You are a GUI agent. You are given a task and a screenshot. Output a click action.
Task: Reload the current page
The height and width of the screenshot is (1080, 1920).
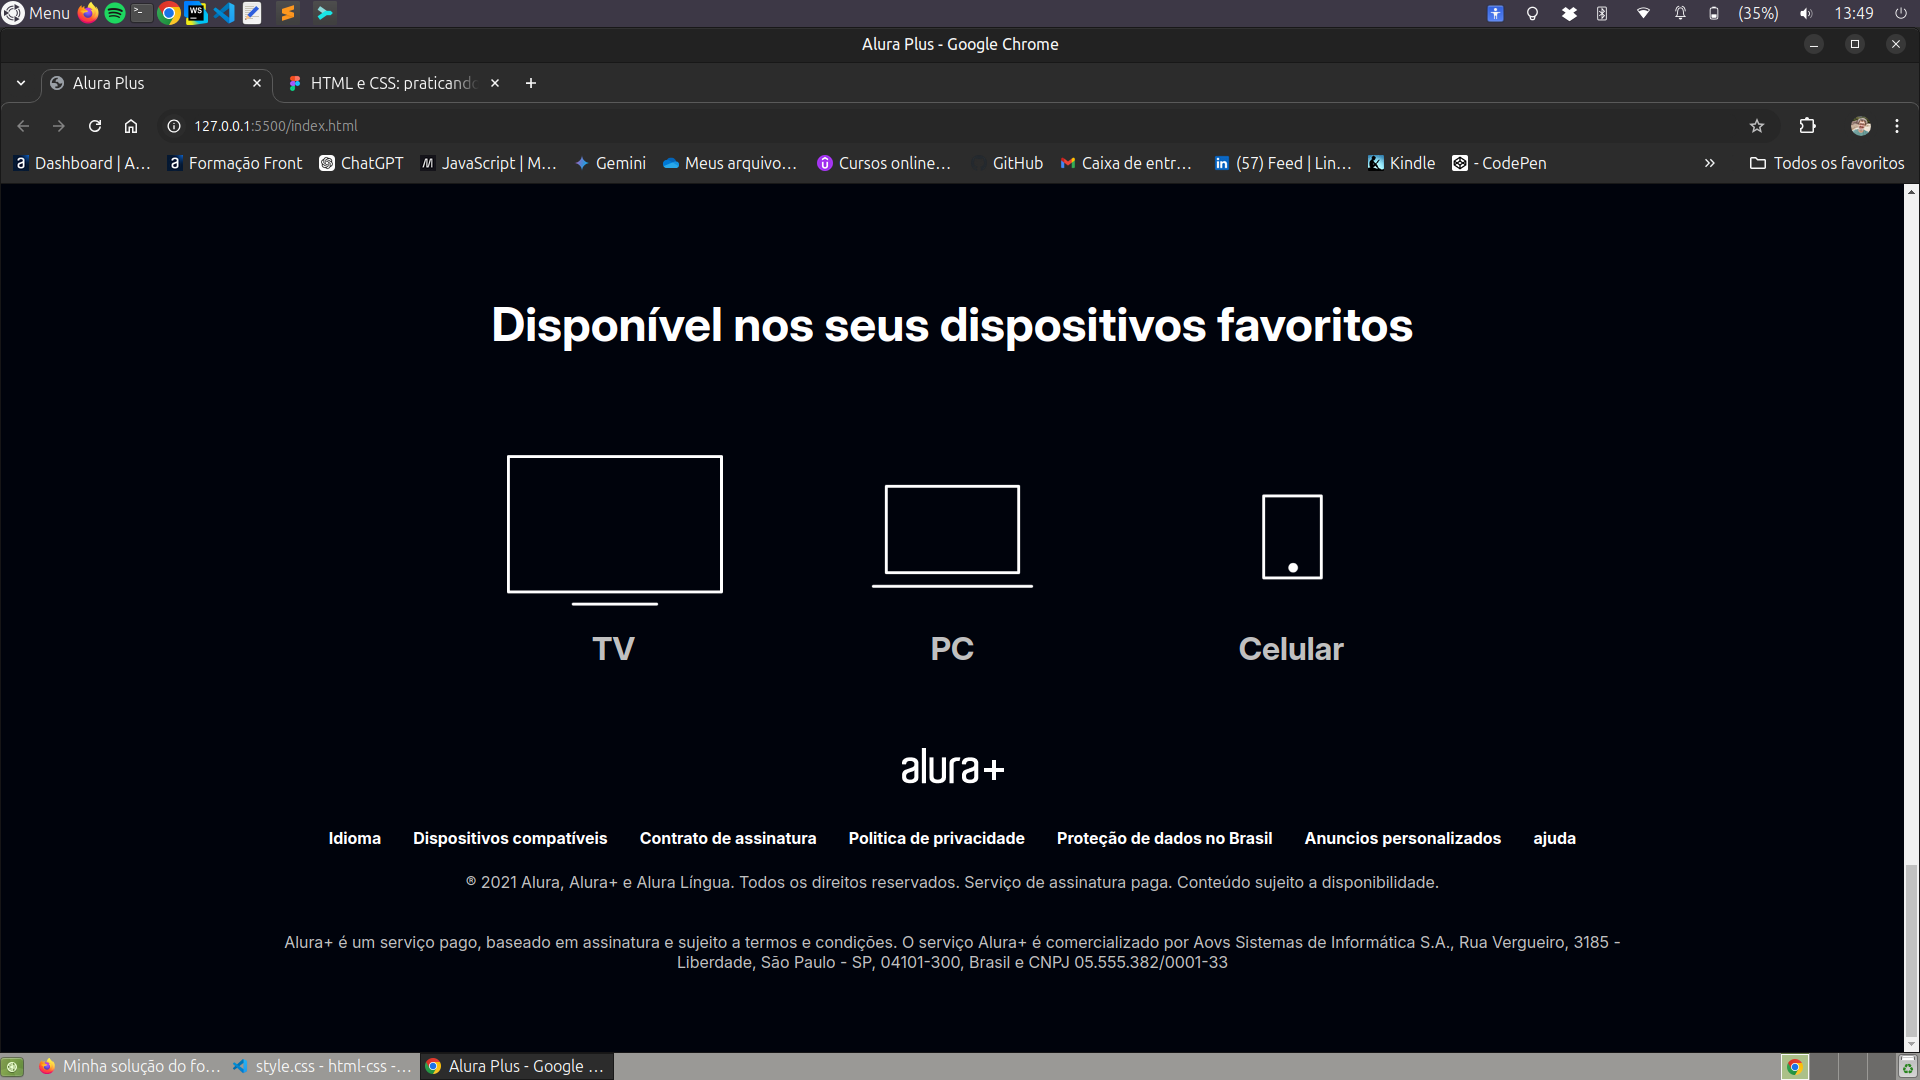(95, 126)
